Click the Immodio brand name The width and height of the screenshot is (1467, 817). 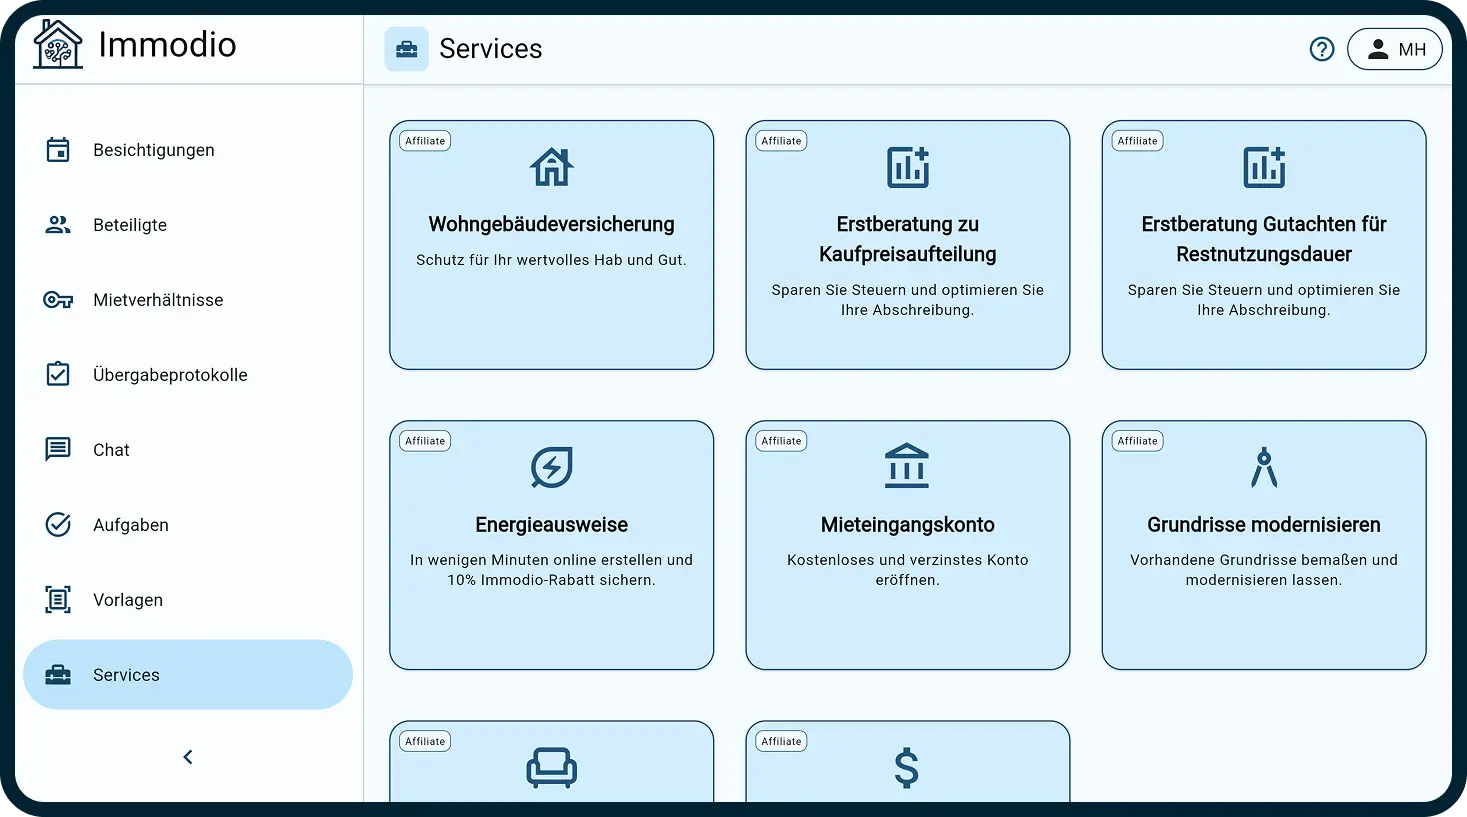[168, 45]
